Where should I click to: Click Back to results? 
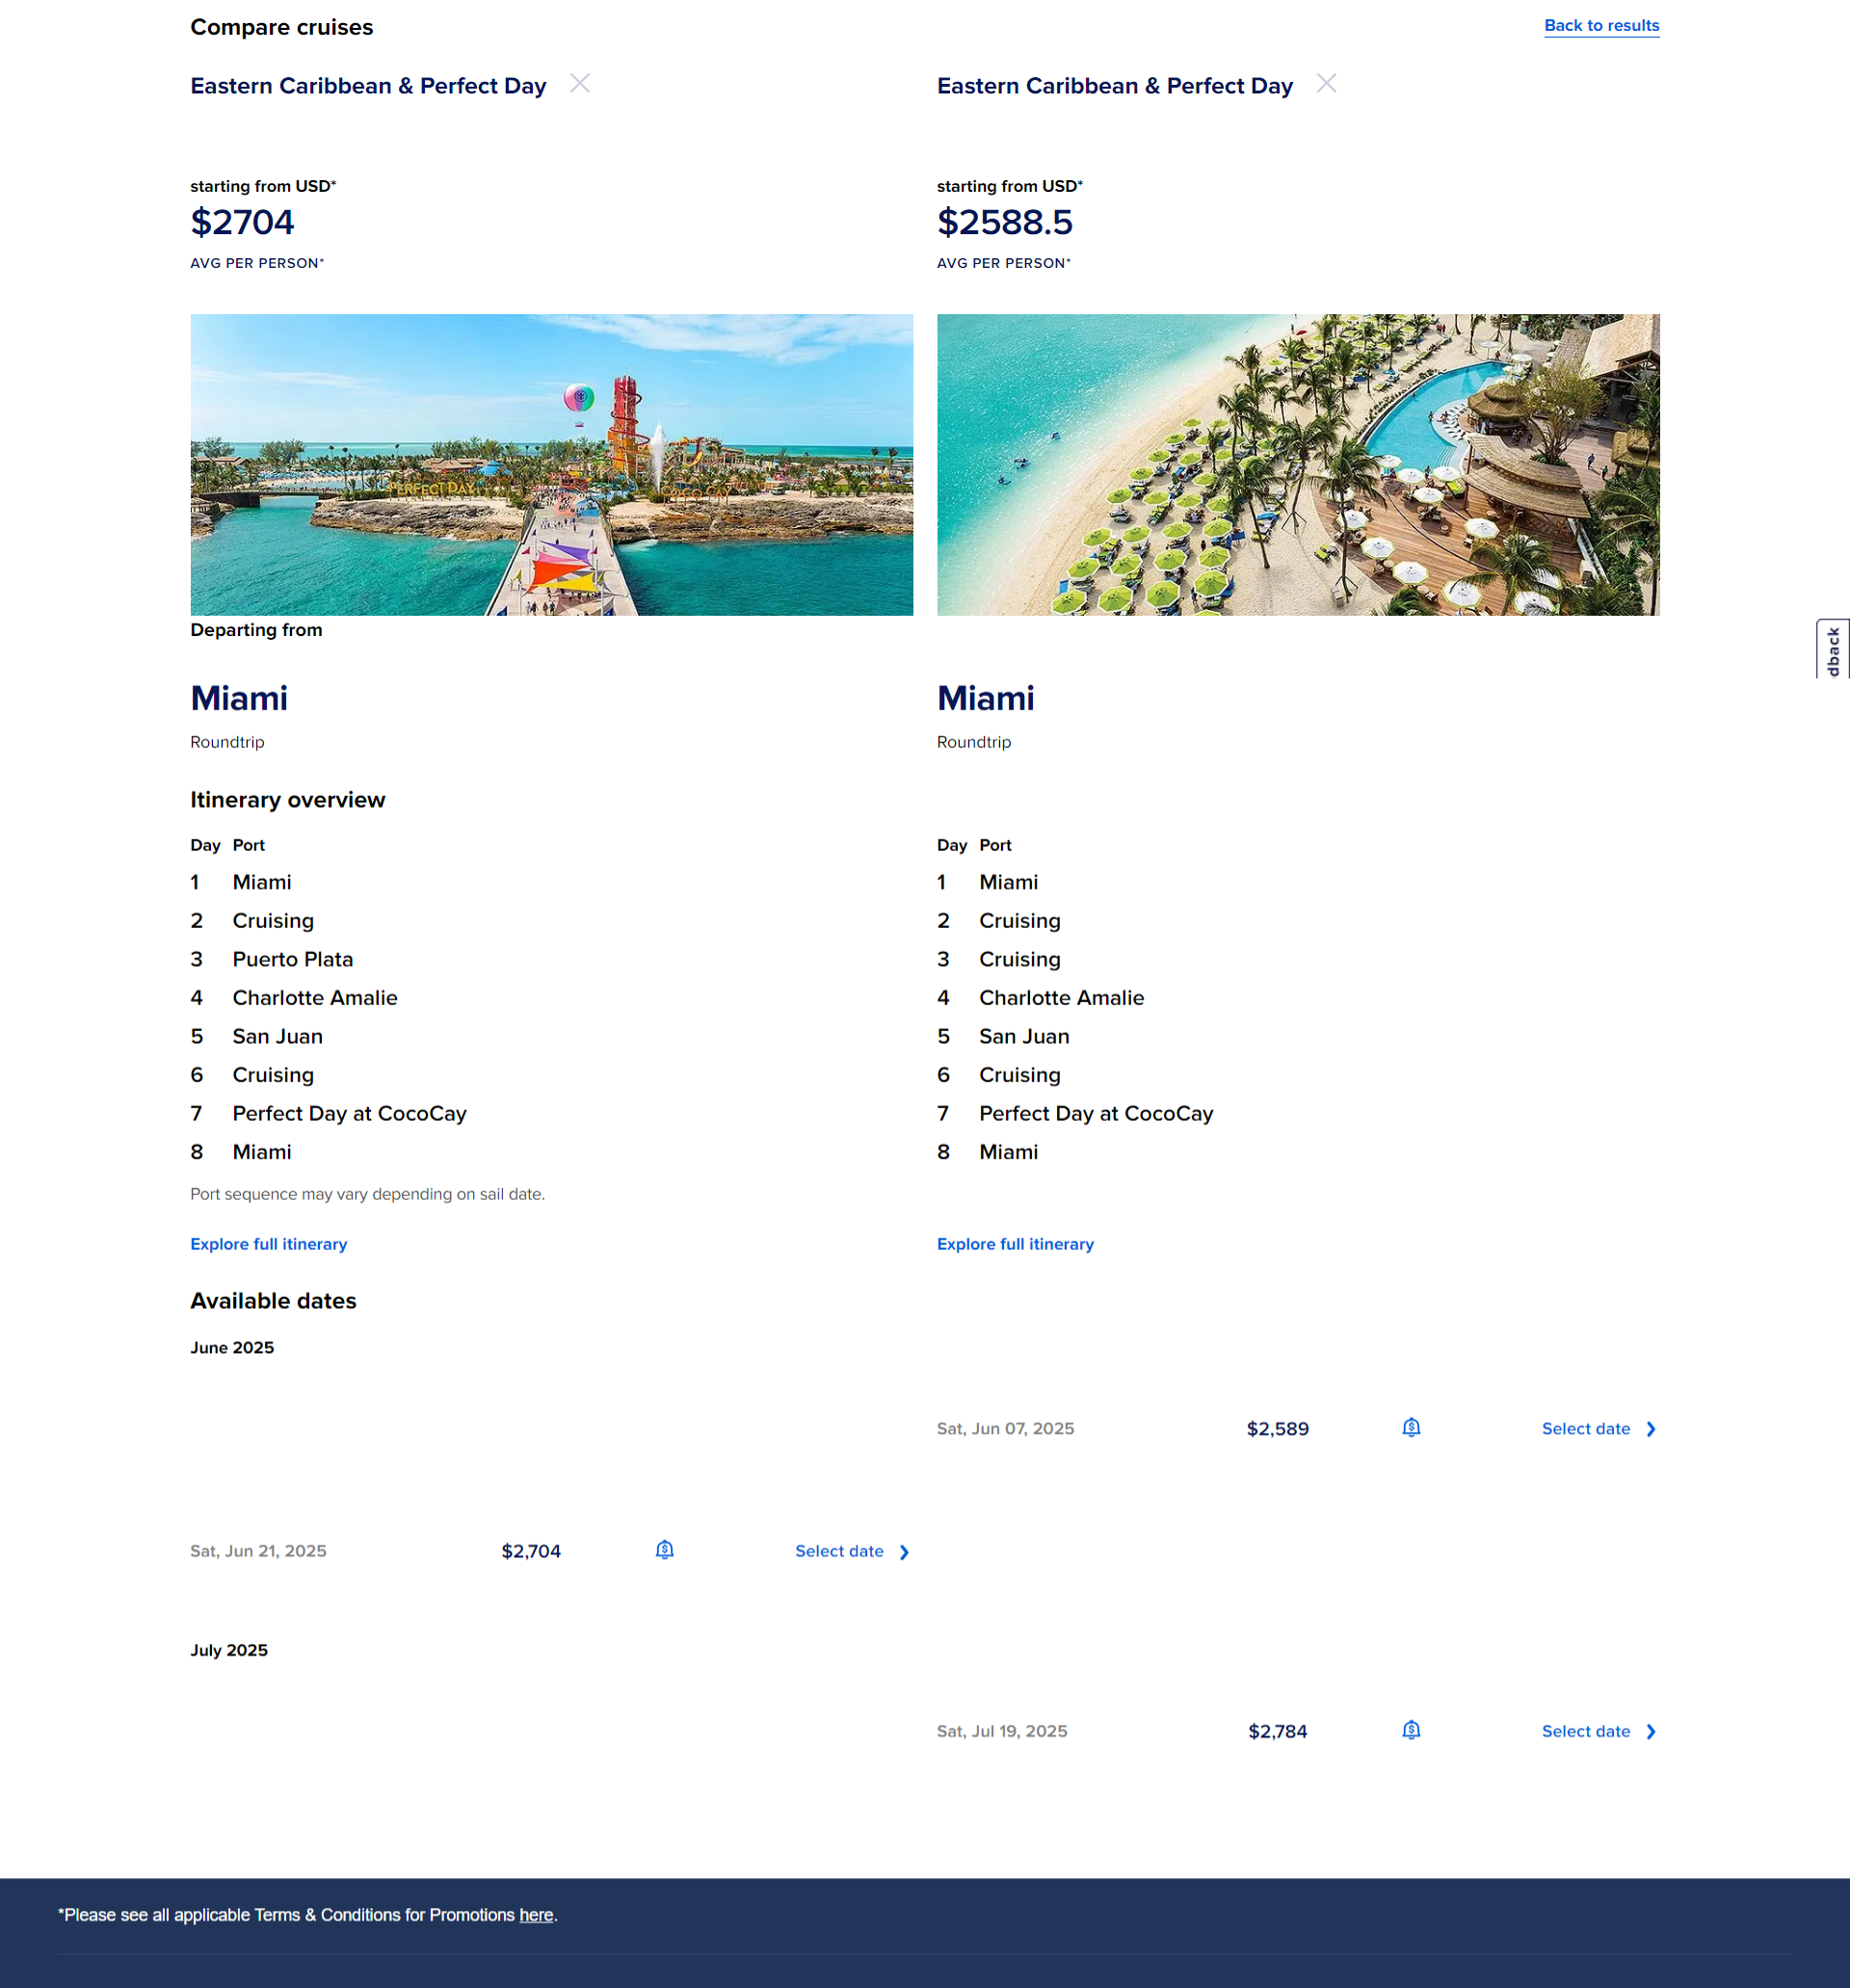(x=1601, y=25)
